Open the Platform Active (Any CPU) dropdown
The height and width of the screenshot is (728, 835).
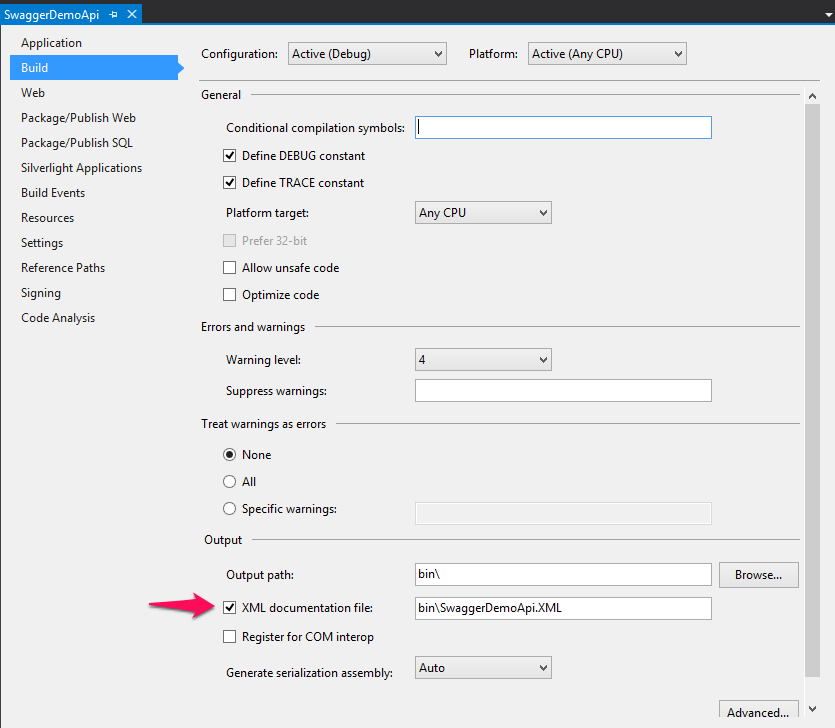(607, 54)
